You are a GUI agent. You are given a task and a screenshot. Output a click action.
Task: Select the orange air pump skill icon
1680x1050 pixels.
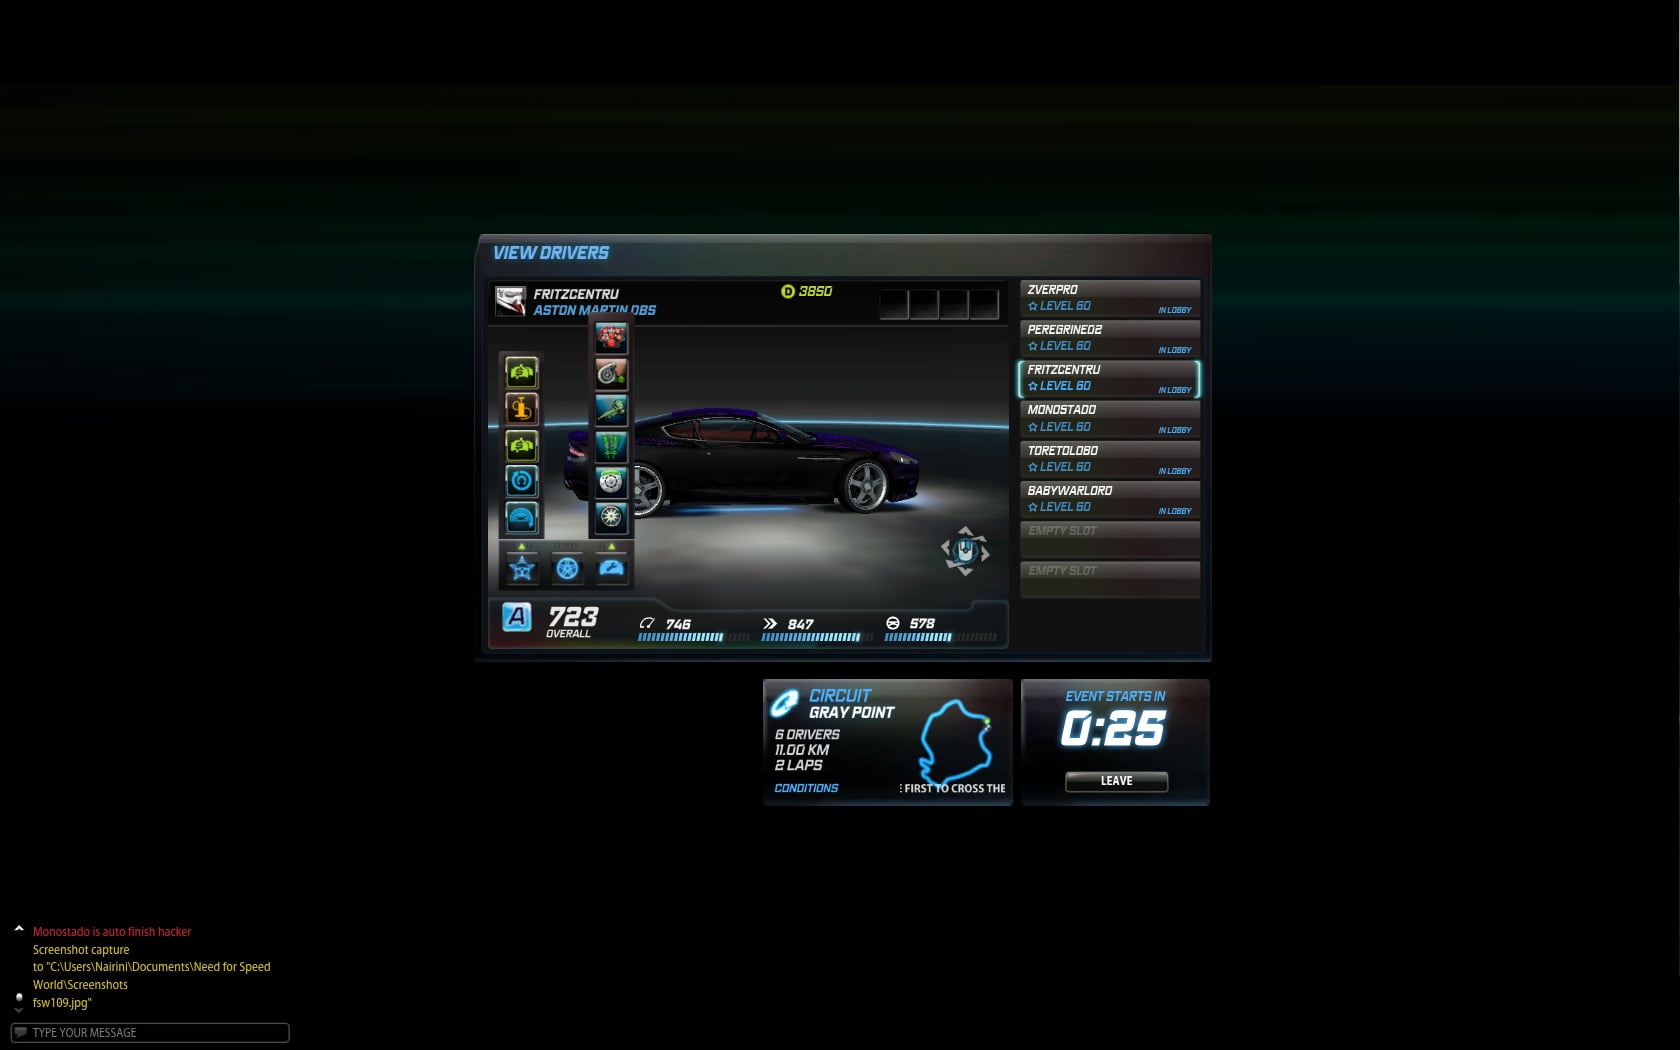tap(521, 409)
